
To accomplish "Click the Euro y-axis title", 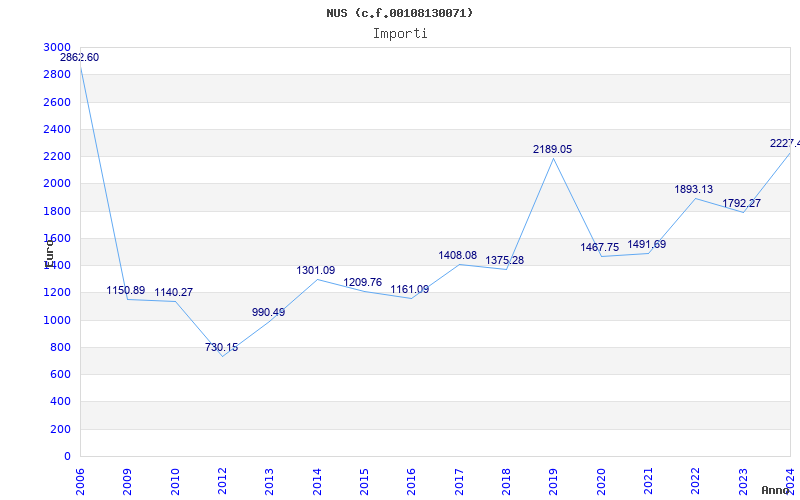I will (49, 254).
